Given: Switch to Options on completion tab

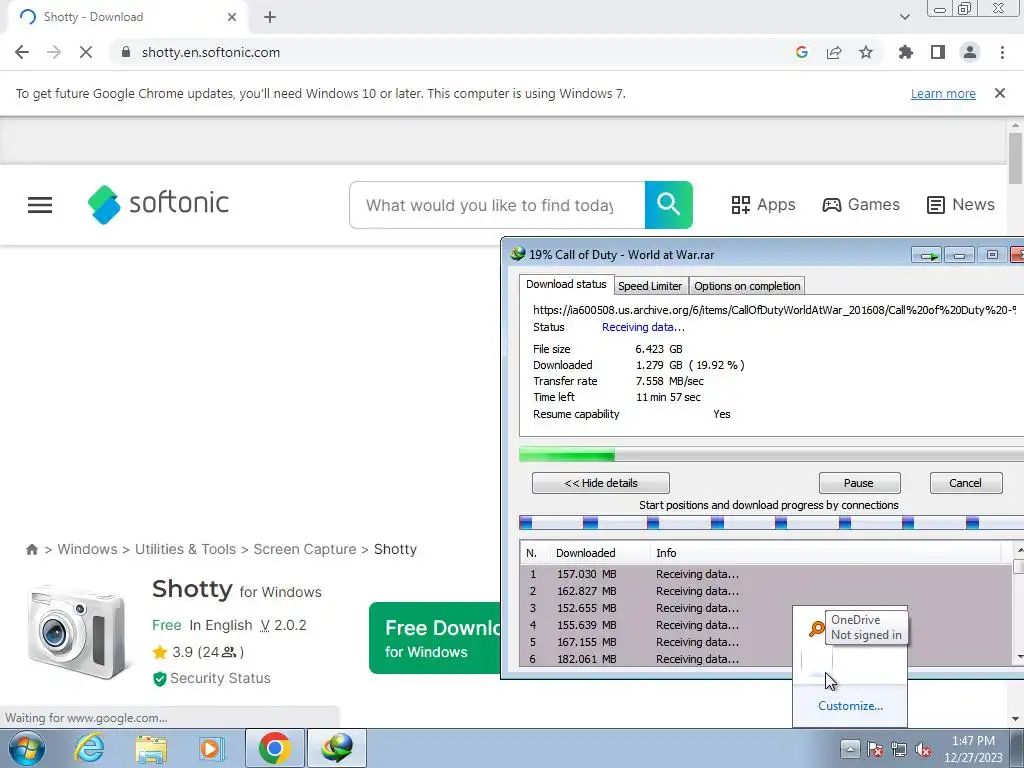Looking at the screenshot, I should [x=747, y=286].
